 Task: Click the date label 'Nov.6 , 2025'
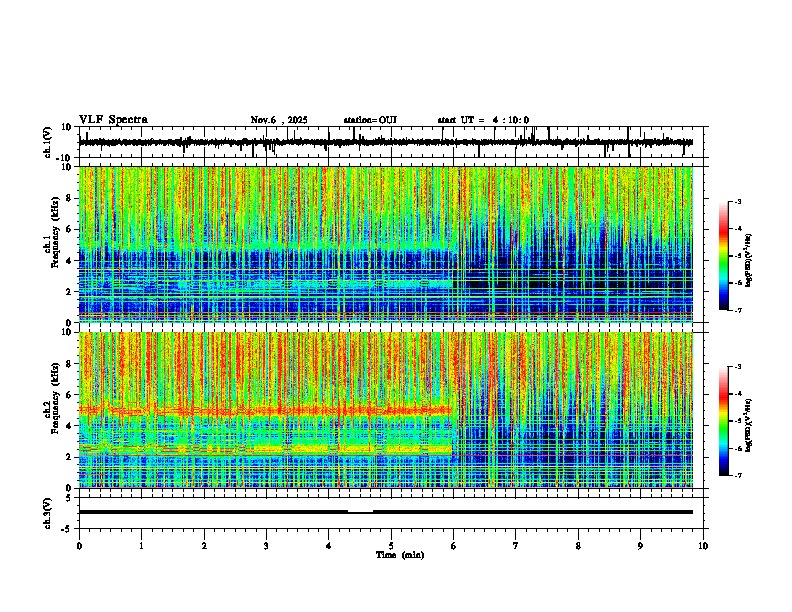coord(279,120)
